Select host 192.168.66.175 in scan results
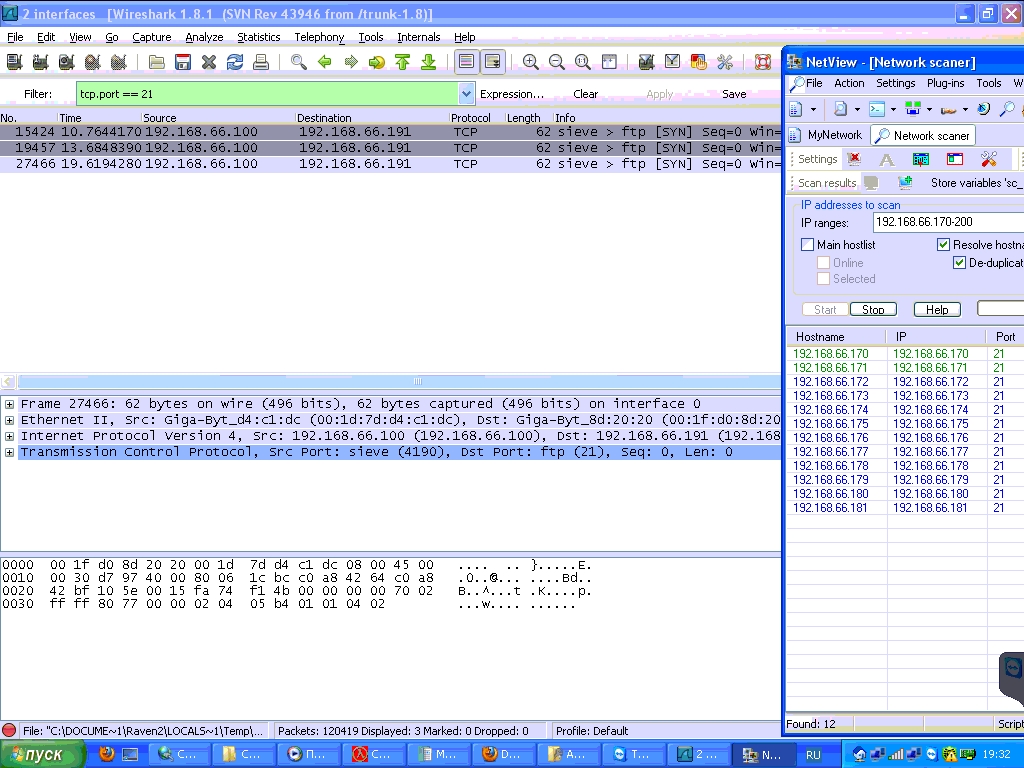Screen dimensions: 1024x768 (x=904, y=424)
